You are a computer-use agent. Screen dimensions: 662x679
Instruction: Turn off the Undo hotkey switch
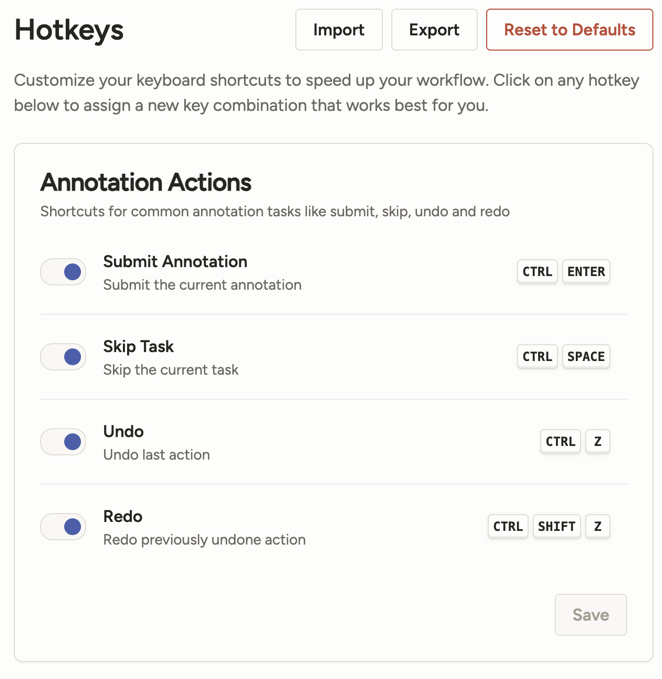tap(63, 441)
